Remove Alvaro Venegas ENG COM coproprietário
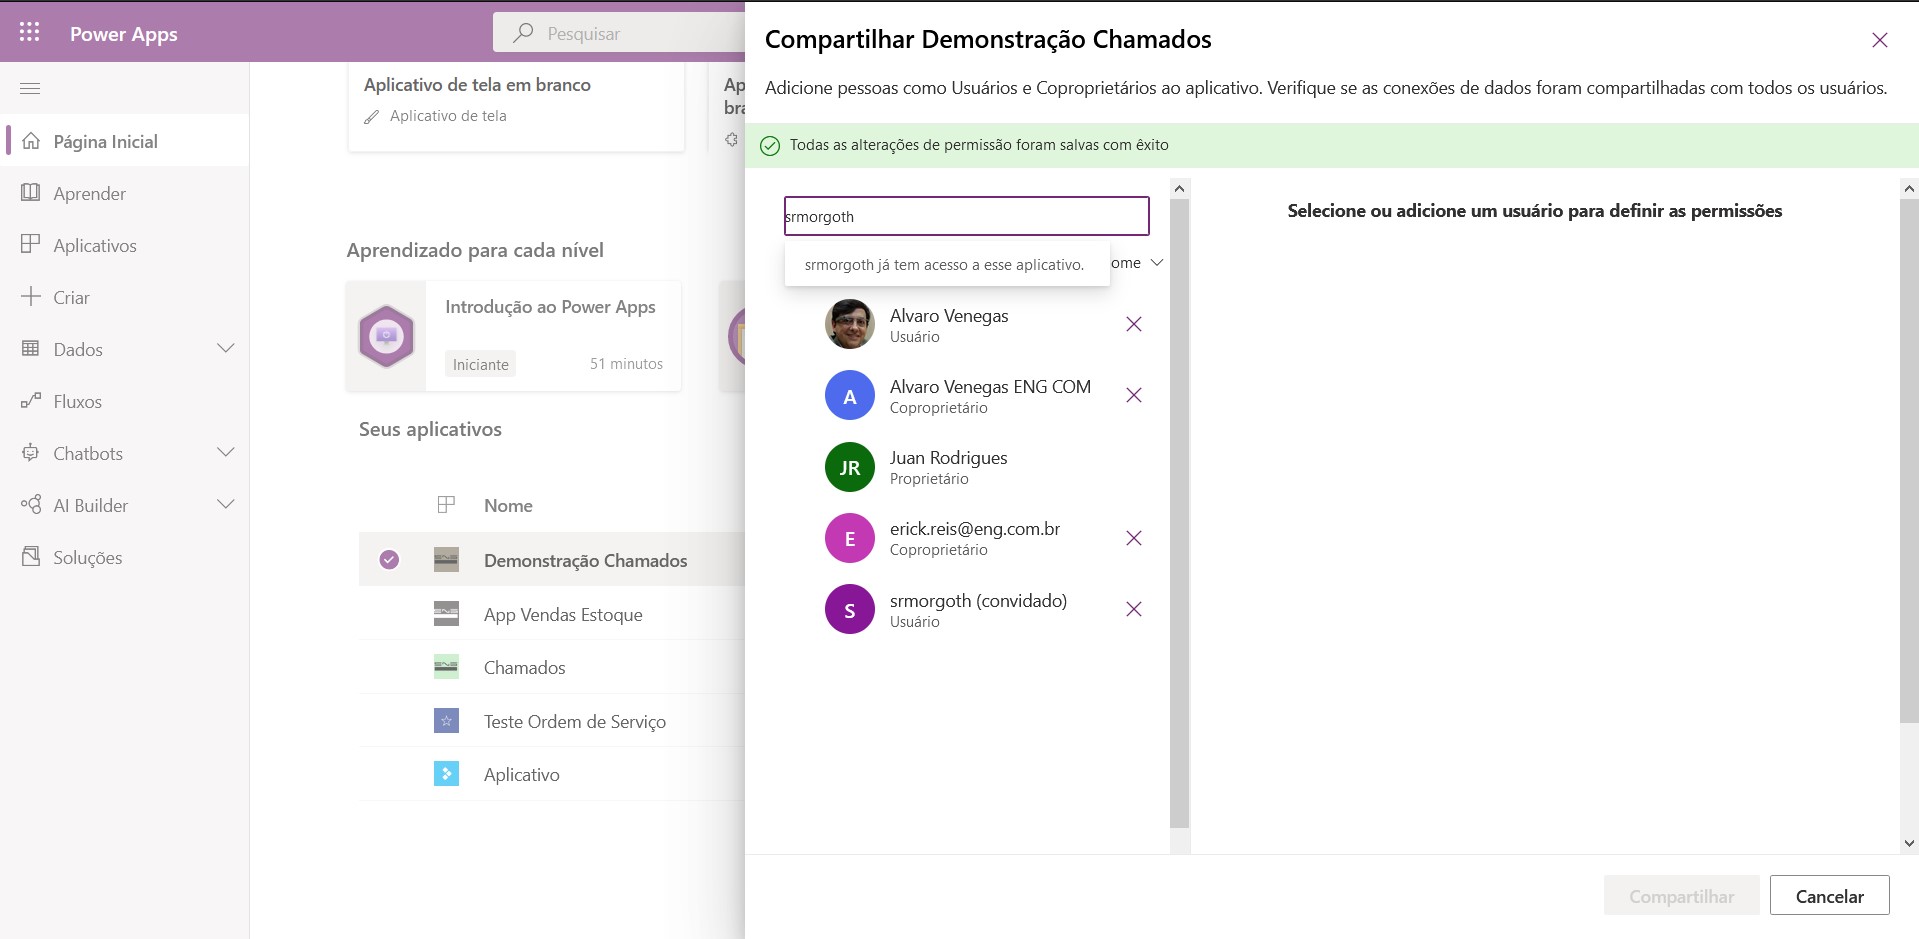Screen dimensions: 1919x939 point(1134,395)
